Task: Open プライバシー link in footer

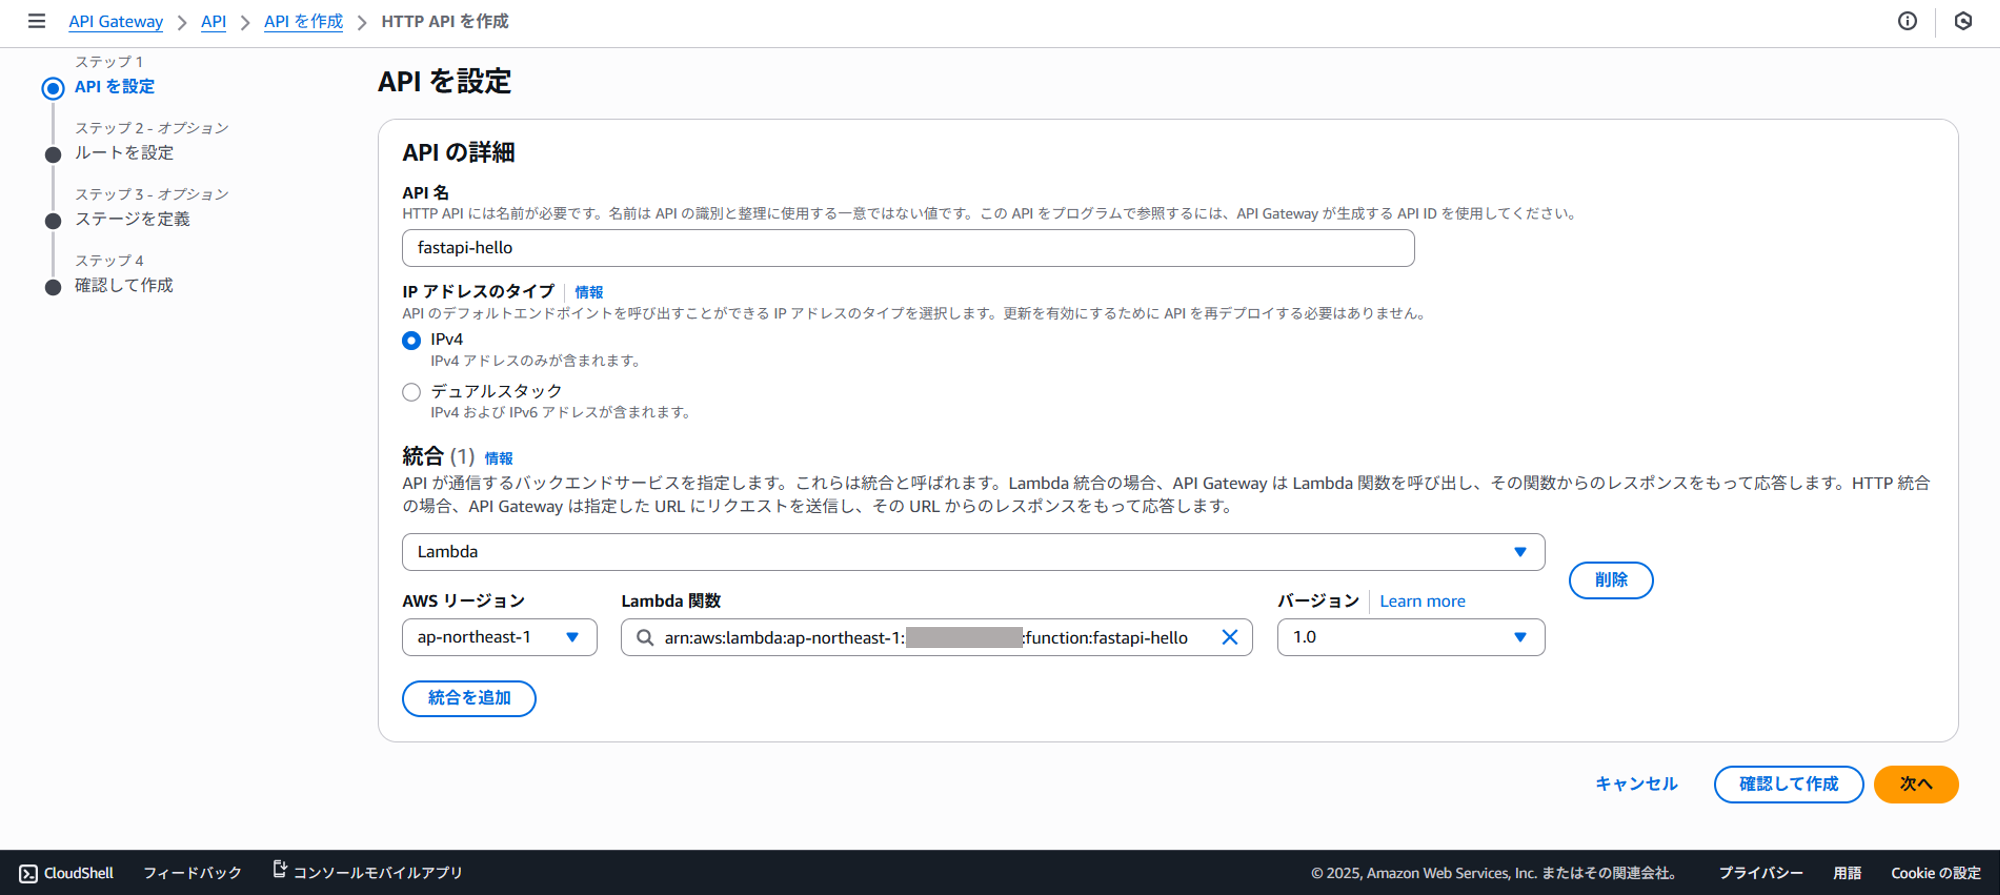Action: pos(1761,873)
